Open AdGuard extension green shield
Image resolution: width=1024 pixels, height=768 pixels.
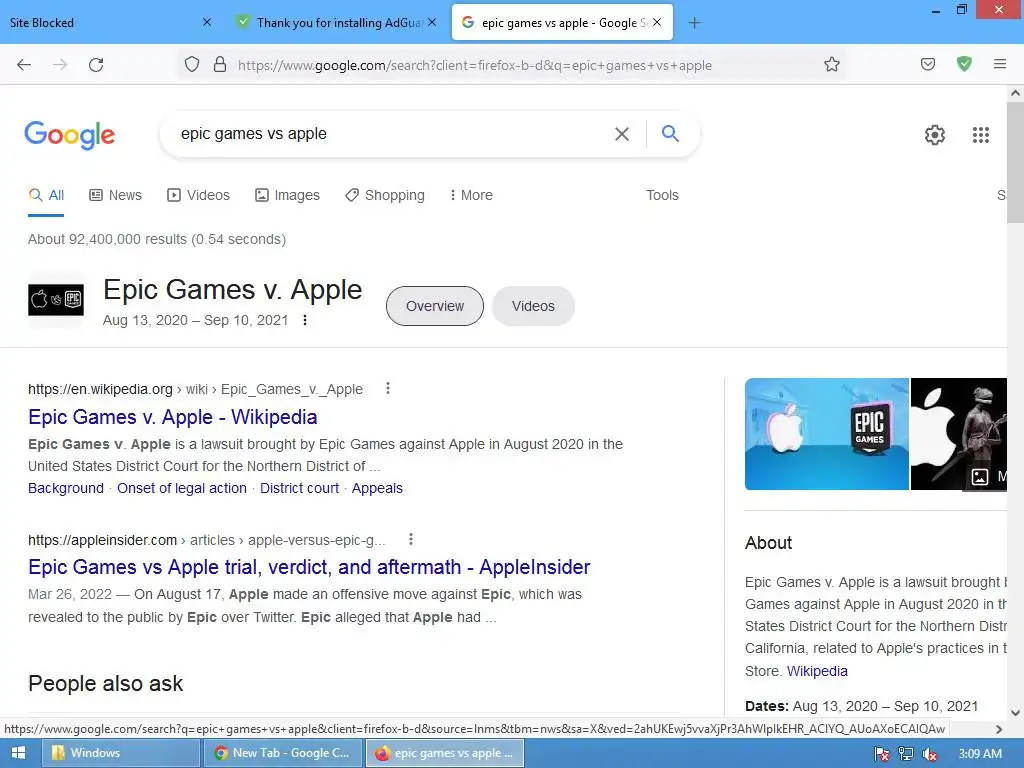click(x=964, y=64)
